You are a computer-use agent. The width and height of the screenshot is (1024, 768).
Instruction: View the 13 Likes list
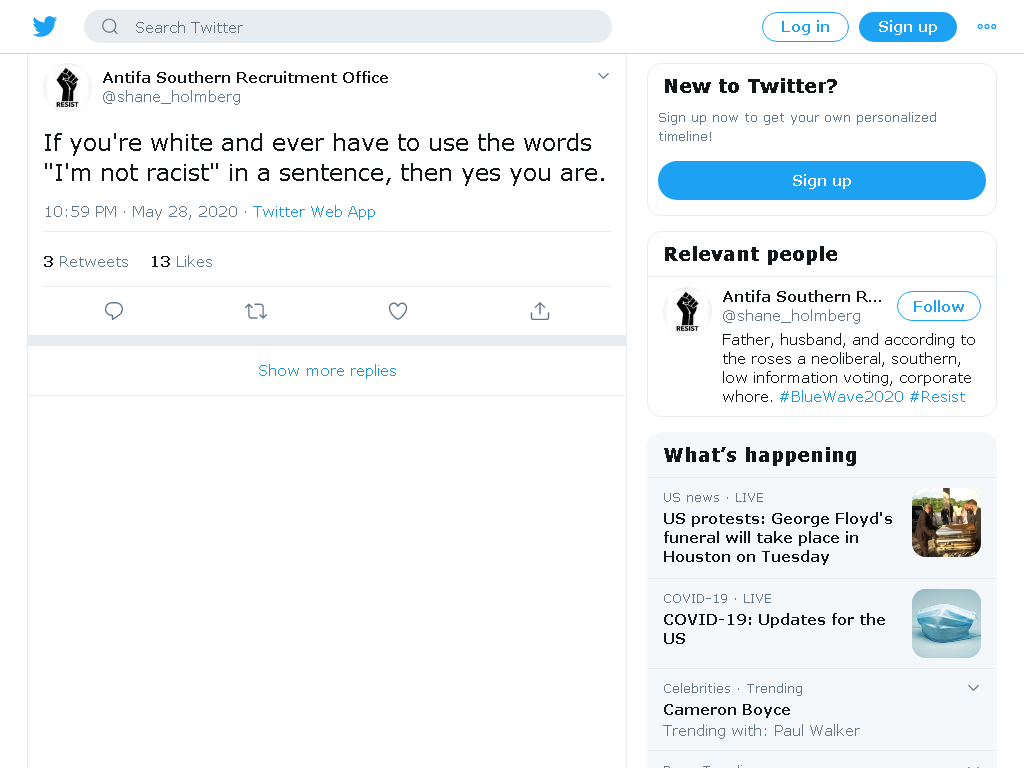(x=182, y=261)
